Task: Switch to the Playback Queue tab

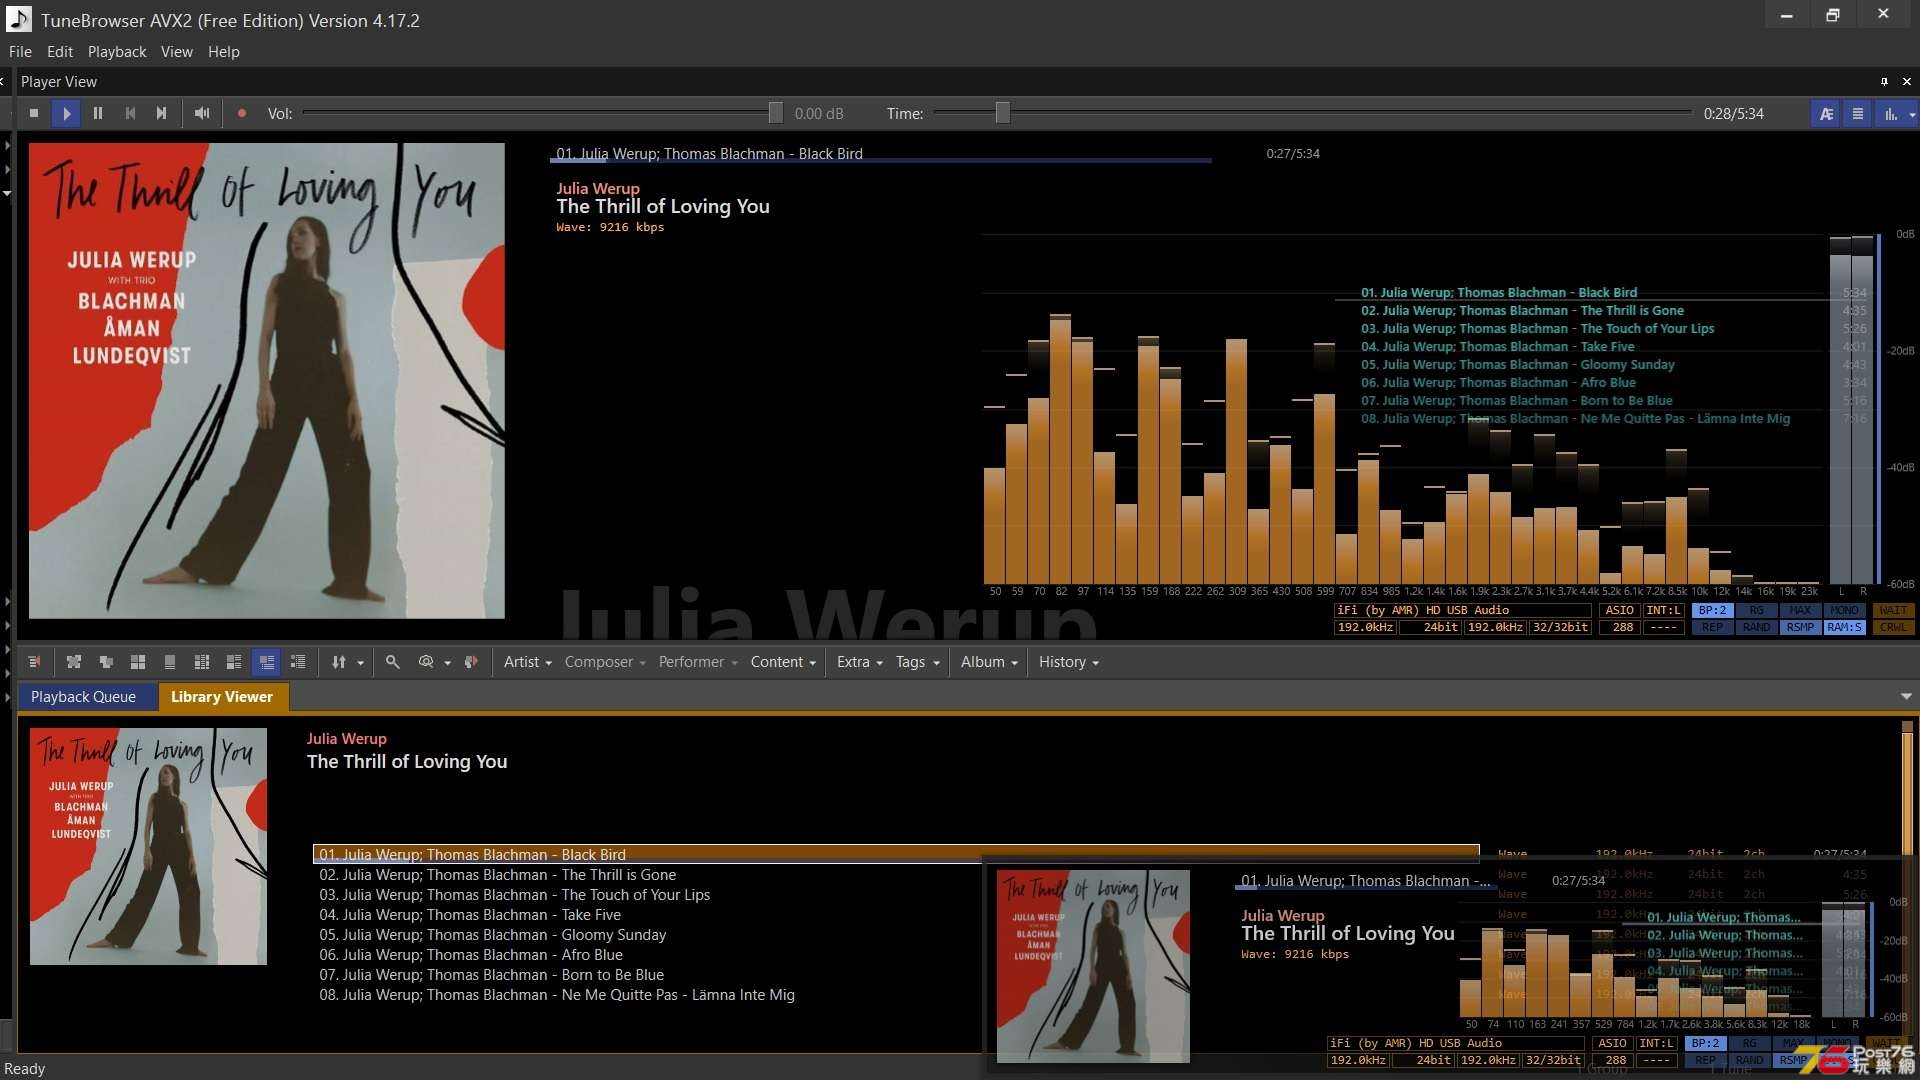Action: (83, 697)
